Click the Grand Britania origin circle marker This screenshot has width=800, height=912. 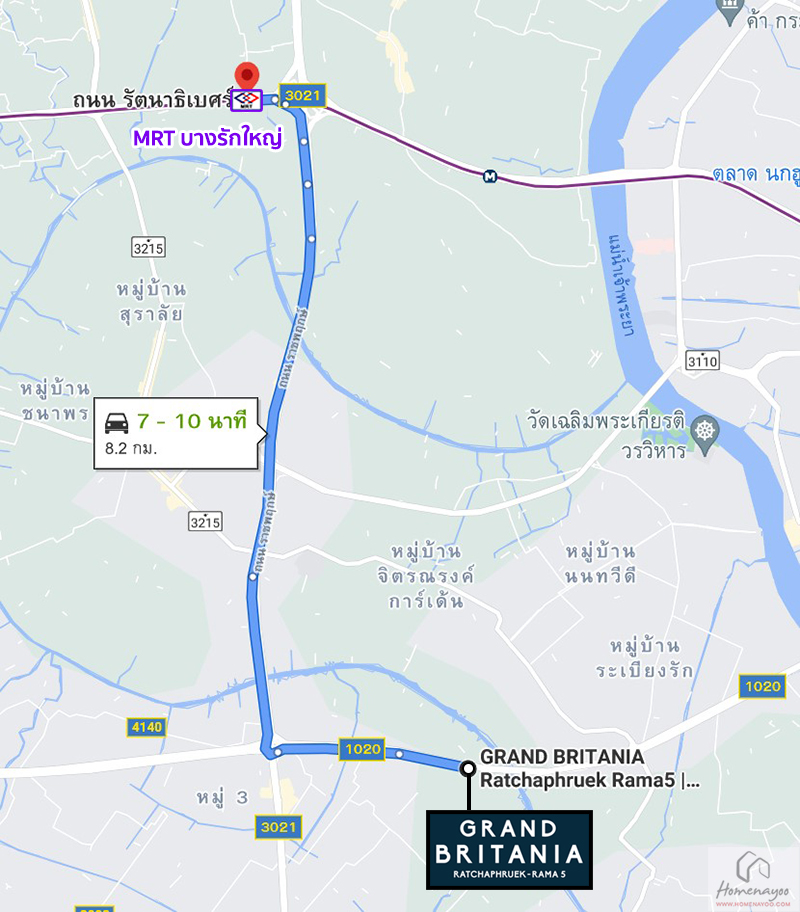point(468,769)
